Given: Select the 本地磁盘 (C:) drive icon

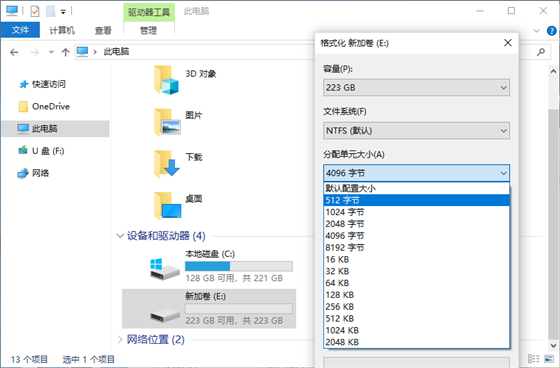Looking at the screenshot, I should [x=164, y=269].
